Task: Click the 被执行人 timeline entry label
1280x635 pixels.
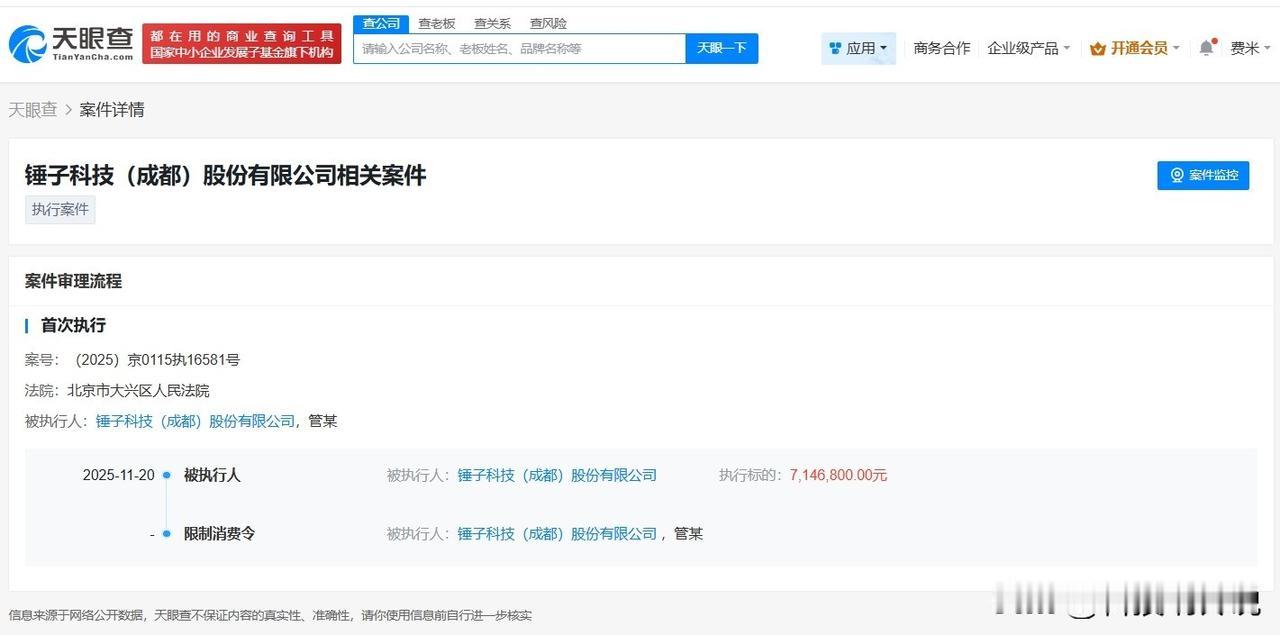Action: click(212, 475)
